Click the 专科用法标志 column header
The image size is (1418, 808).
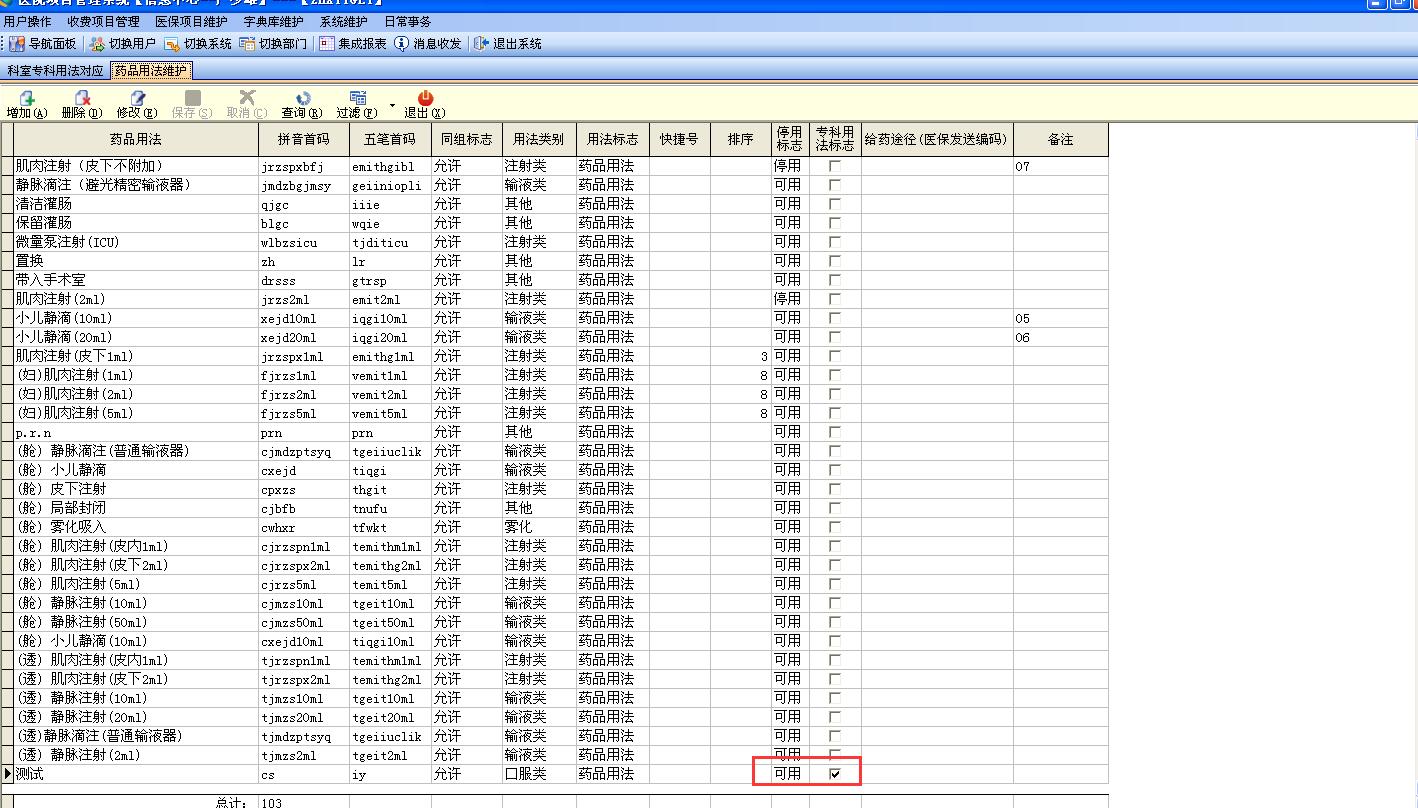click(x=835, y=140)
